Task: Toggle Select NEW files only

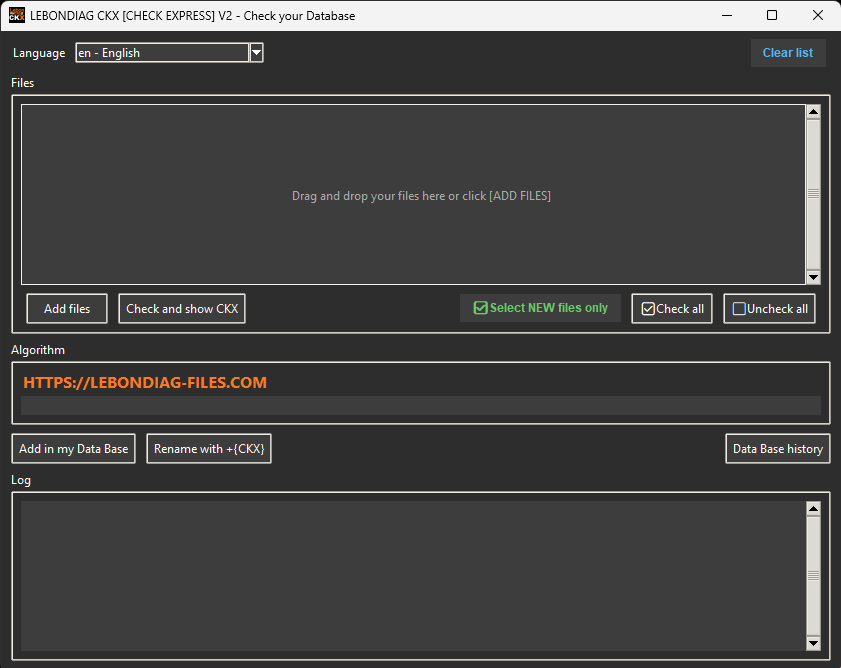Action: coord(540,308)
